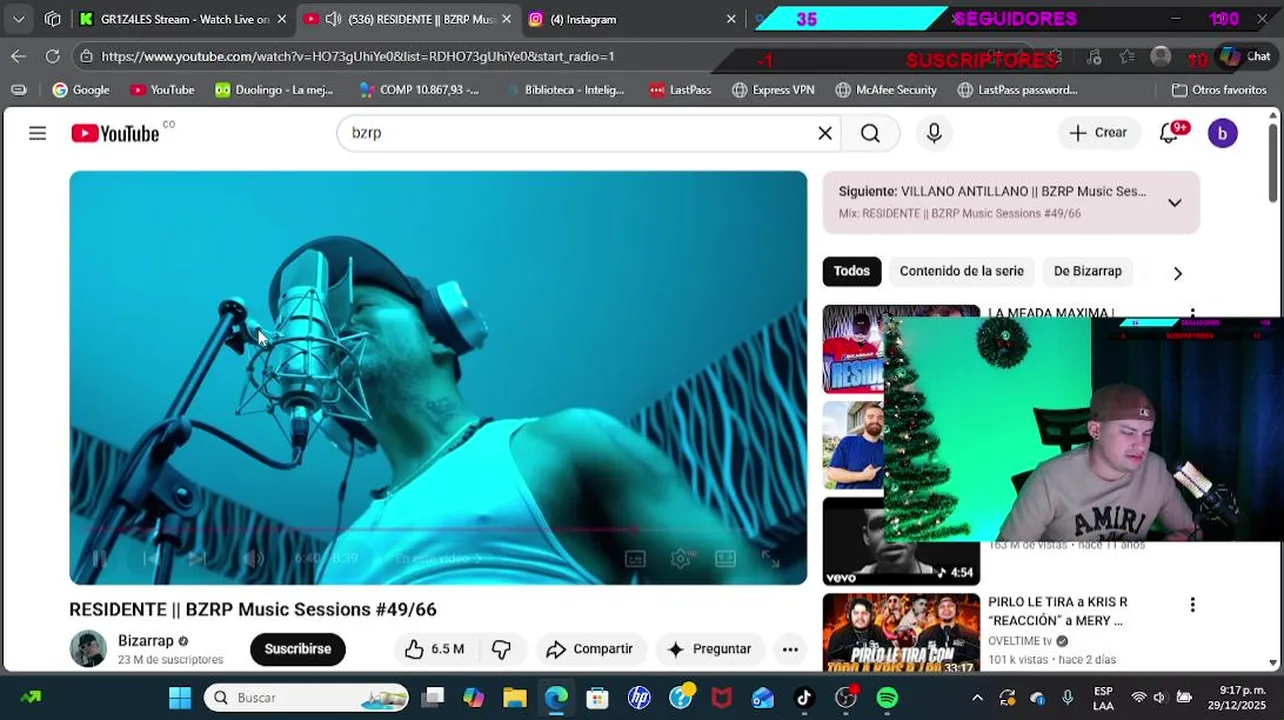The image size is (1284, 720).
Task: Open the Duolingo bookmark
Action: [274, 90]
